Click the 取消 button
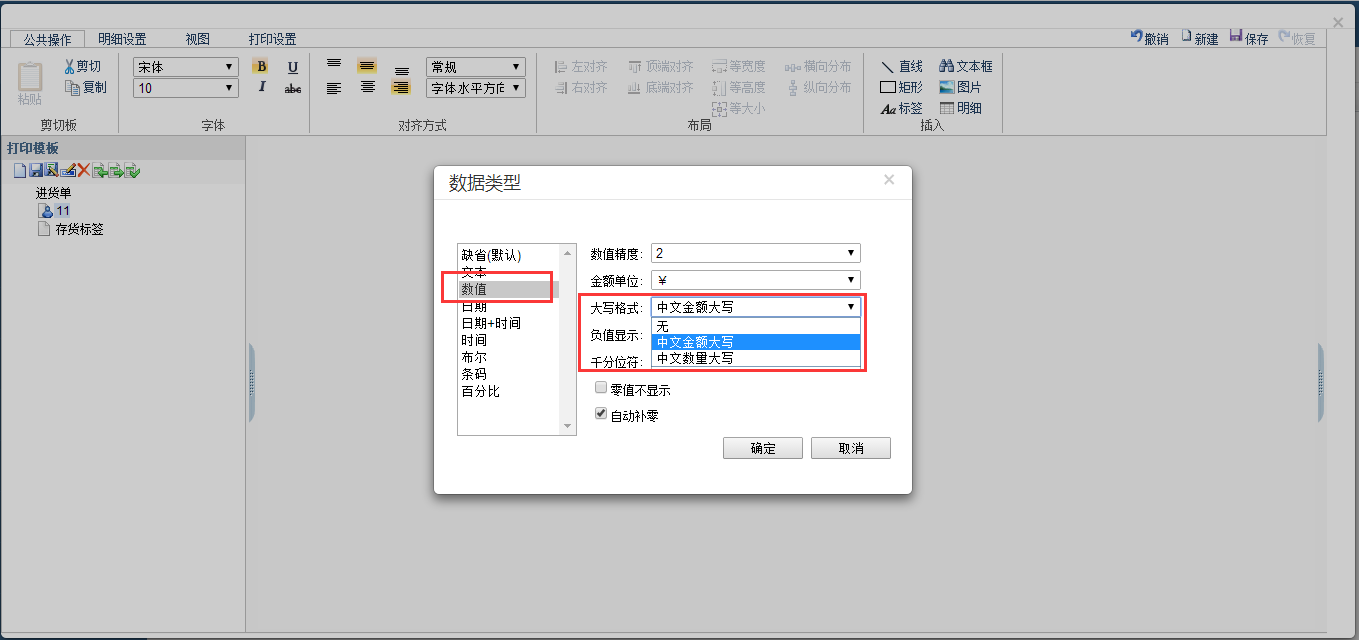The width and height of the screenshot is (1359, 640). (x=850, y=448)
